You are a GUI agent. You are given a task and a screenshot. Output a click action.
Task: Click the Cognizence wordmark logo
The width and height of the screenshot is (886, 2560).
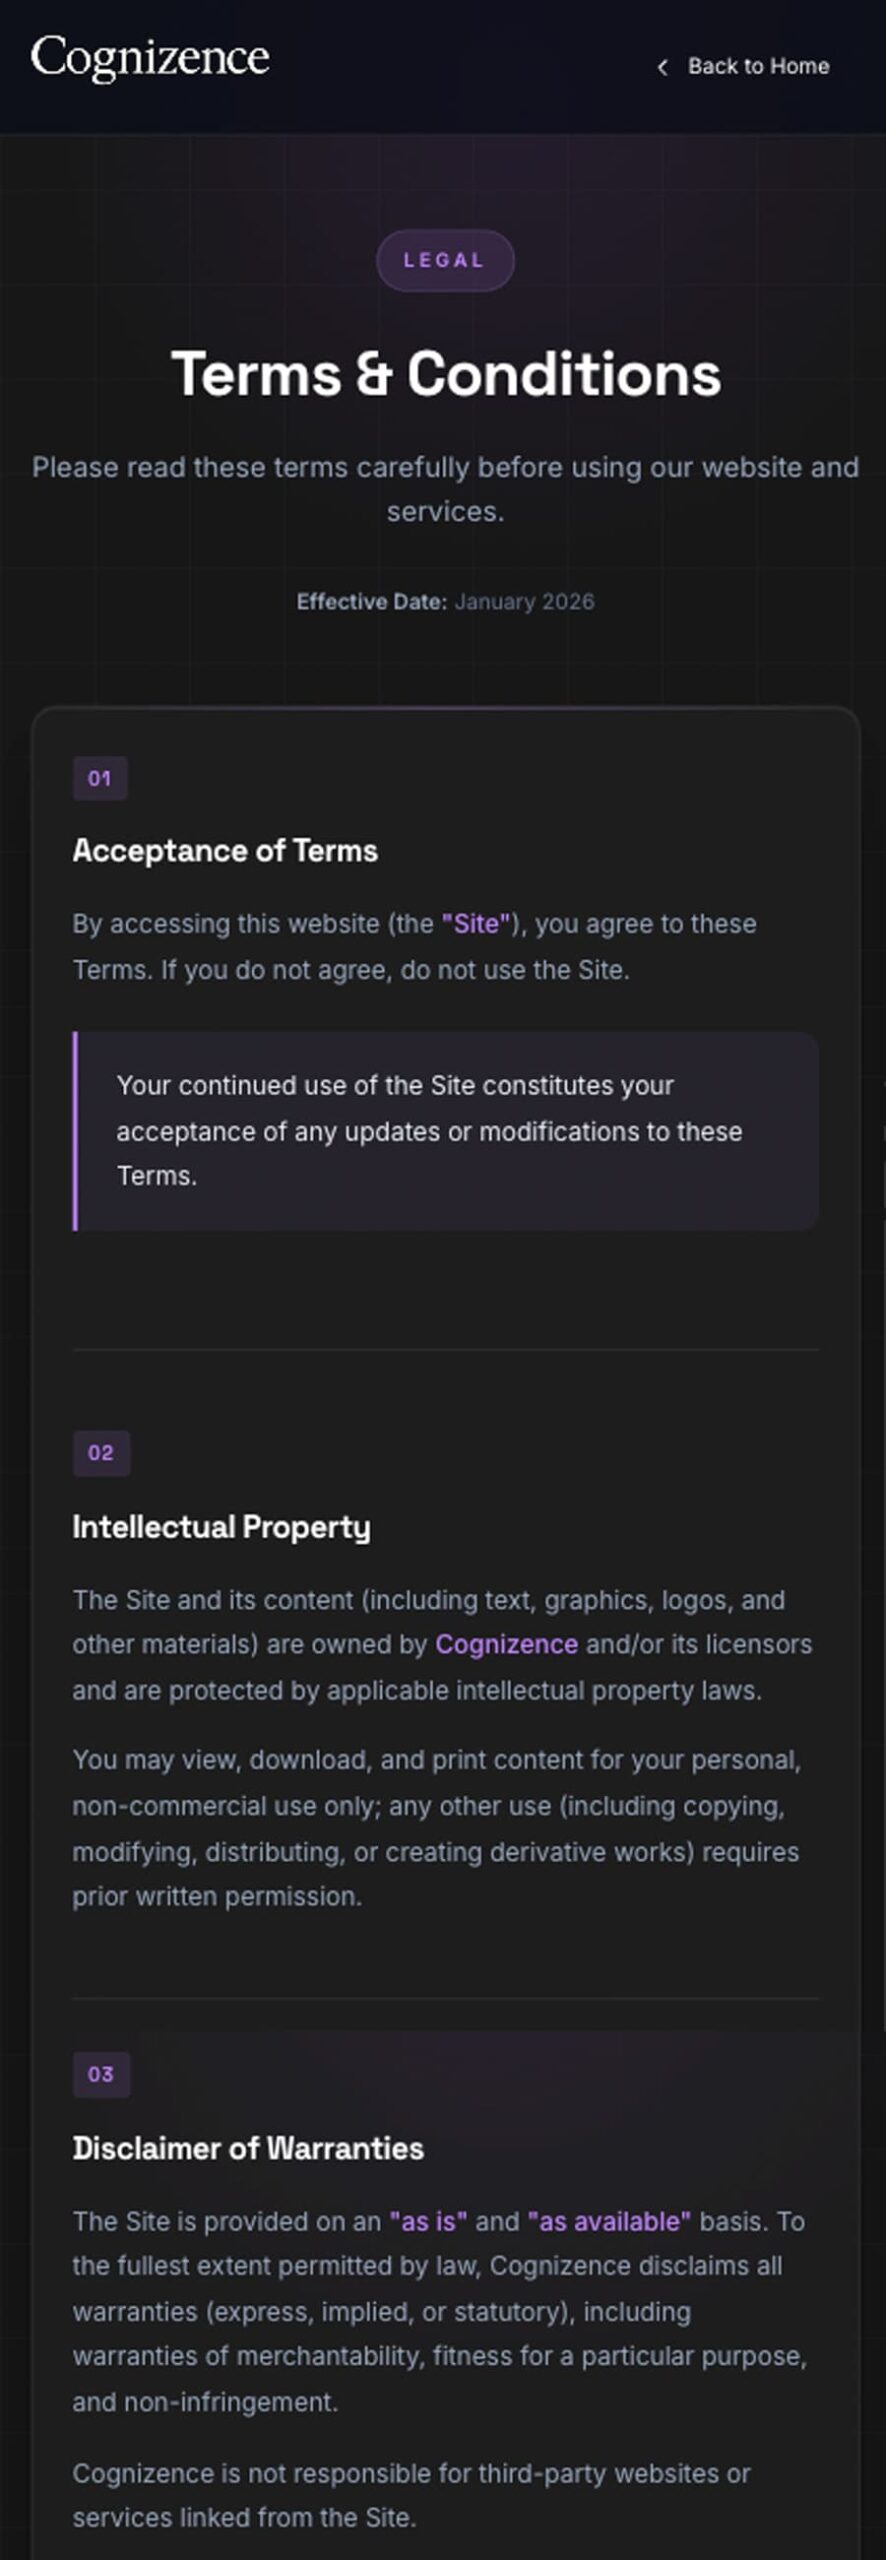(150, 59)
